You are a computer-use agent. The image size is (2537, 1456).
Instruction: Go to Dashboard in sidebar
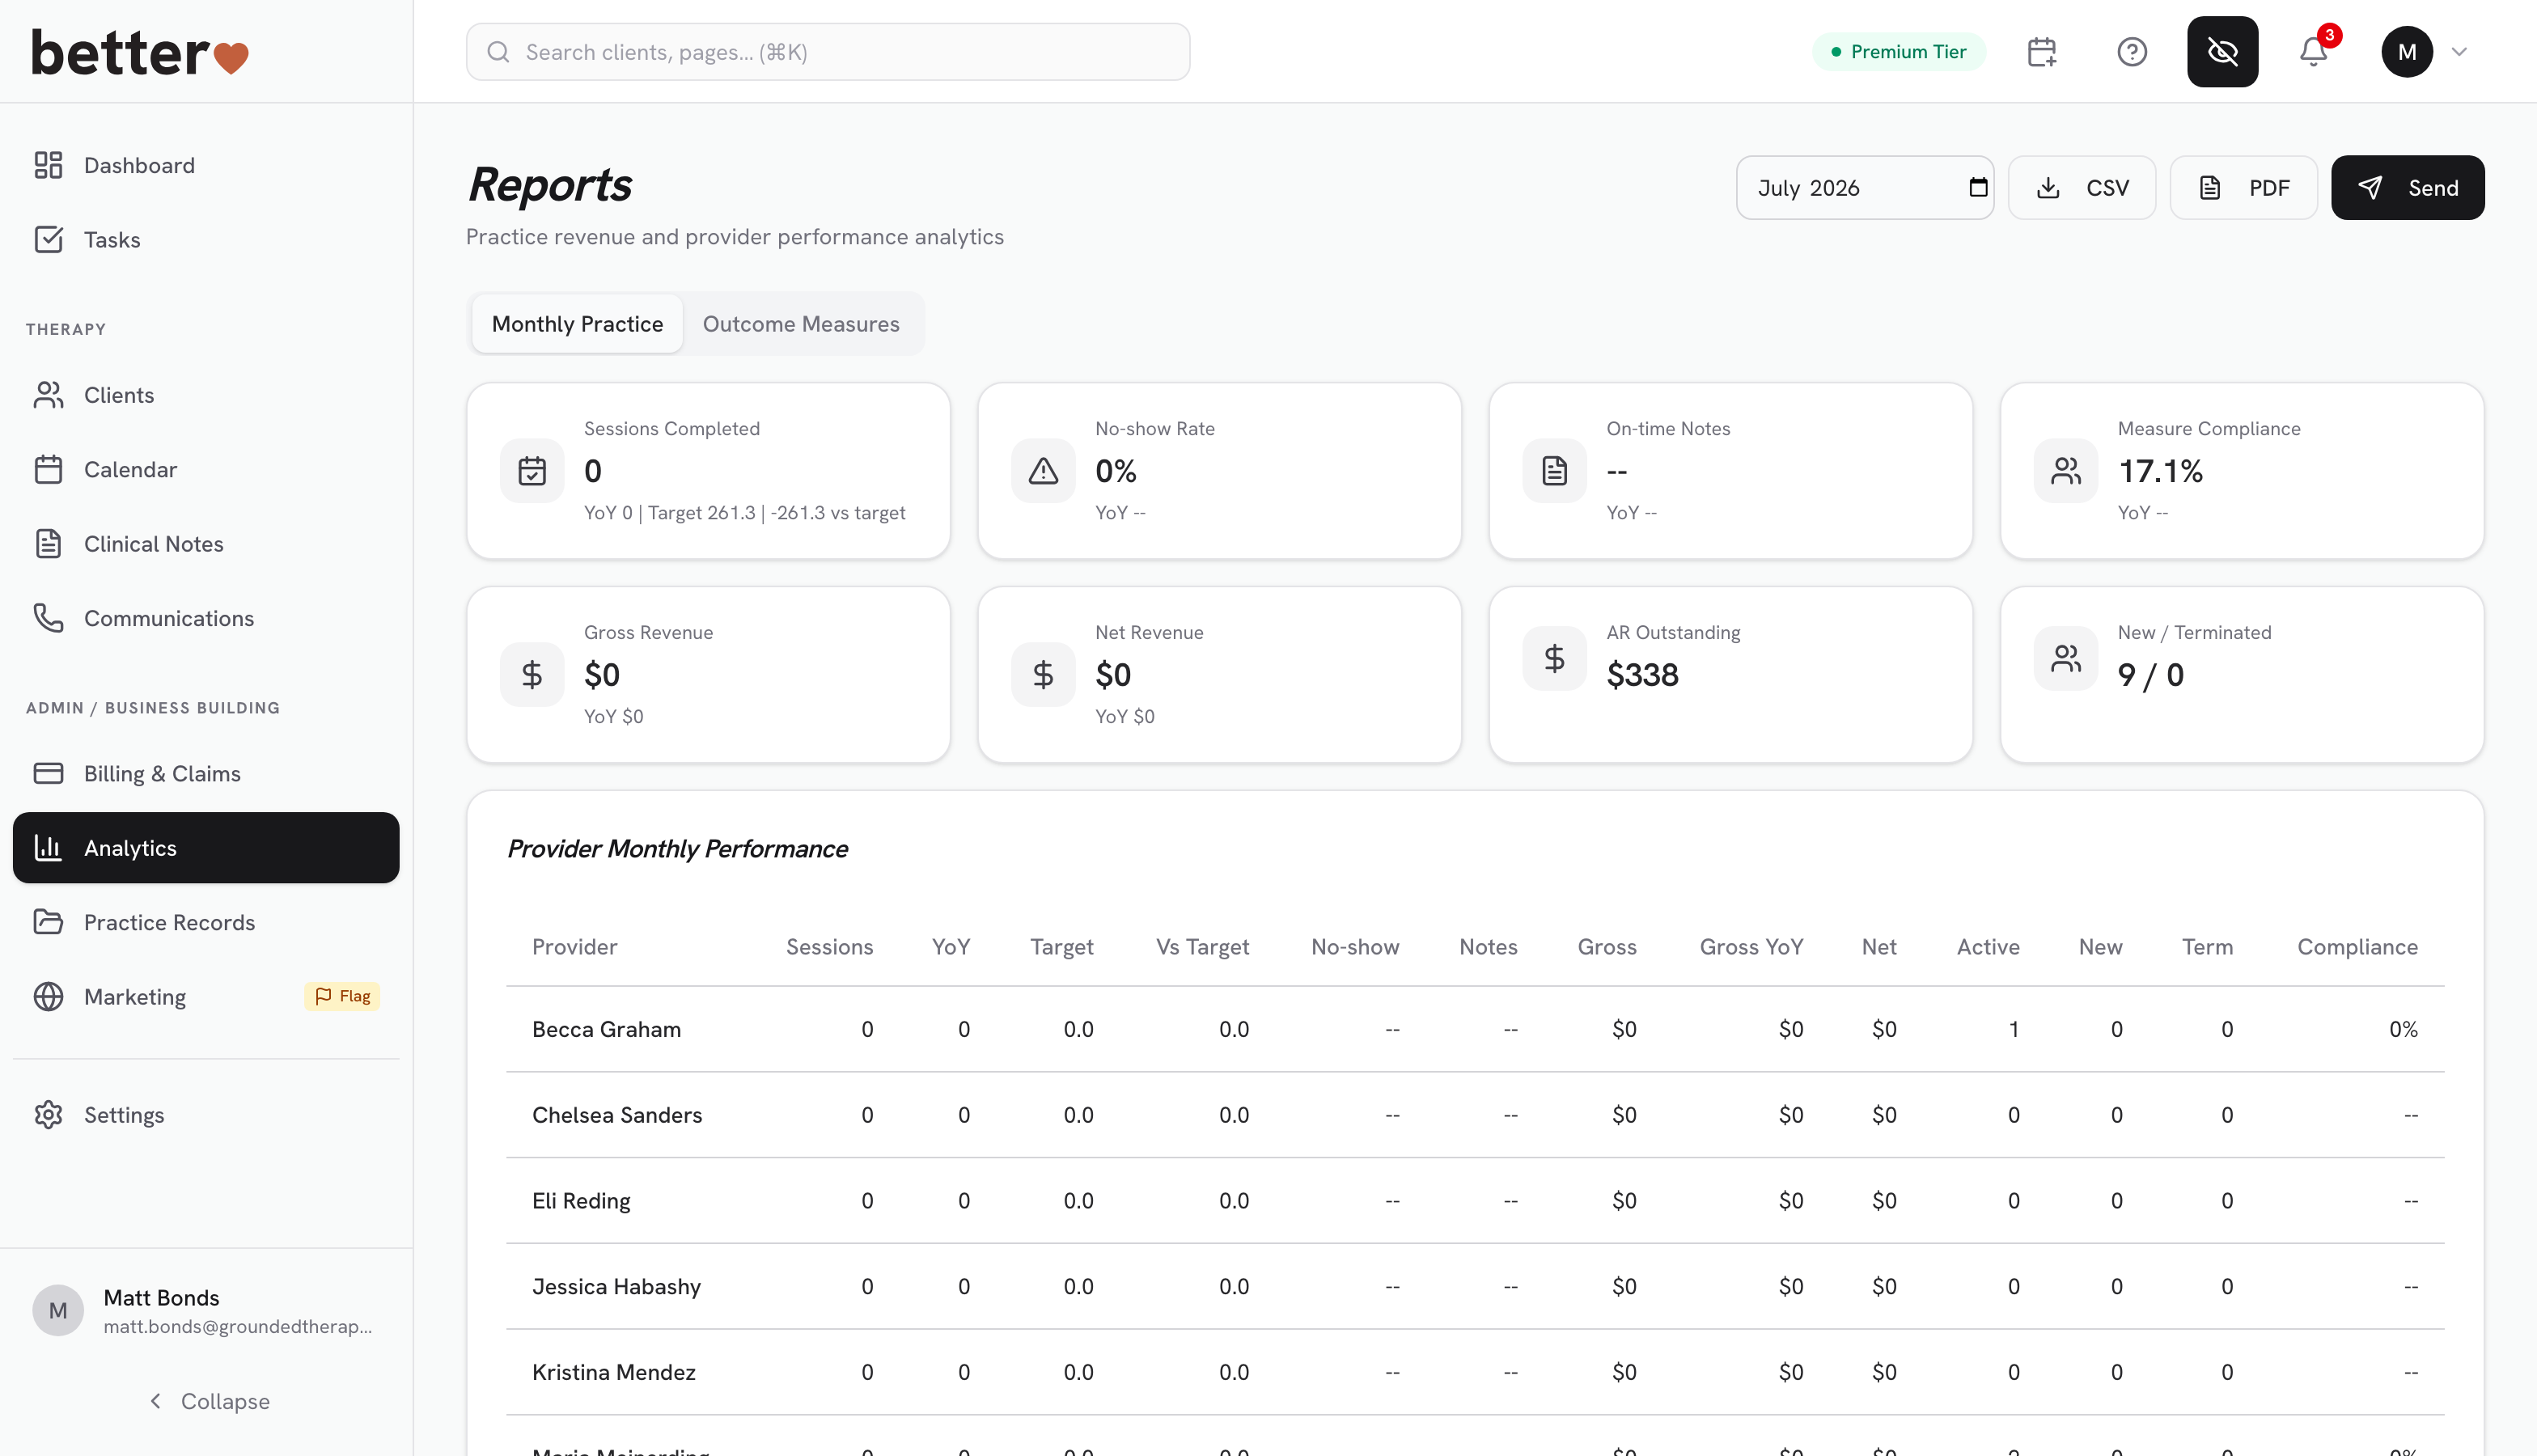[206, 165]
